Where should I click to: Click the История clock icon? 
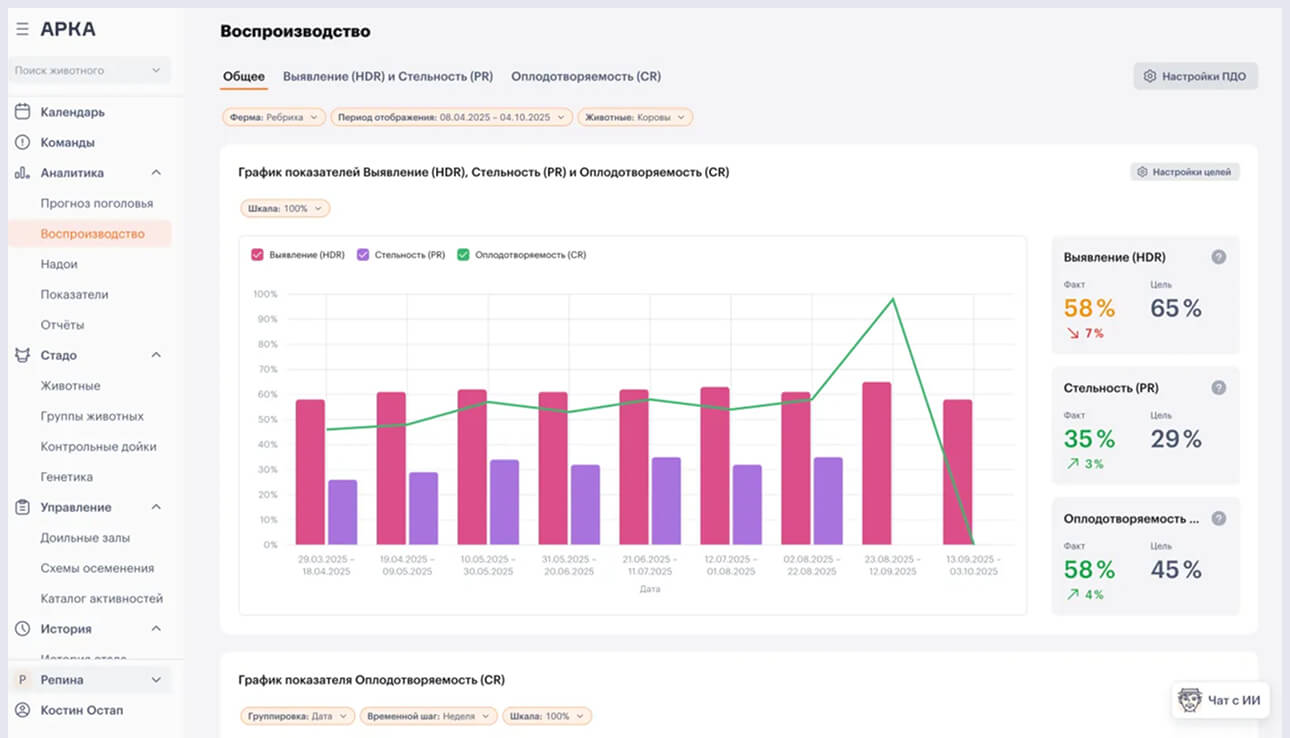click(x=22, y=629)
